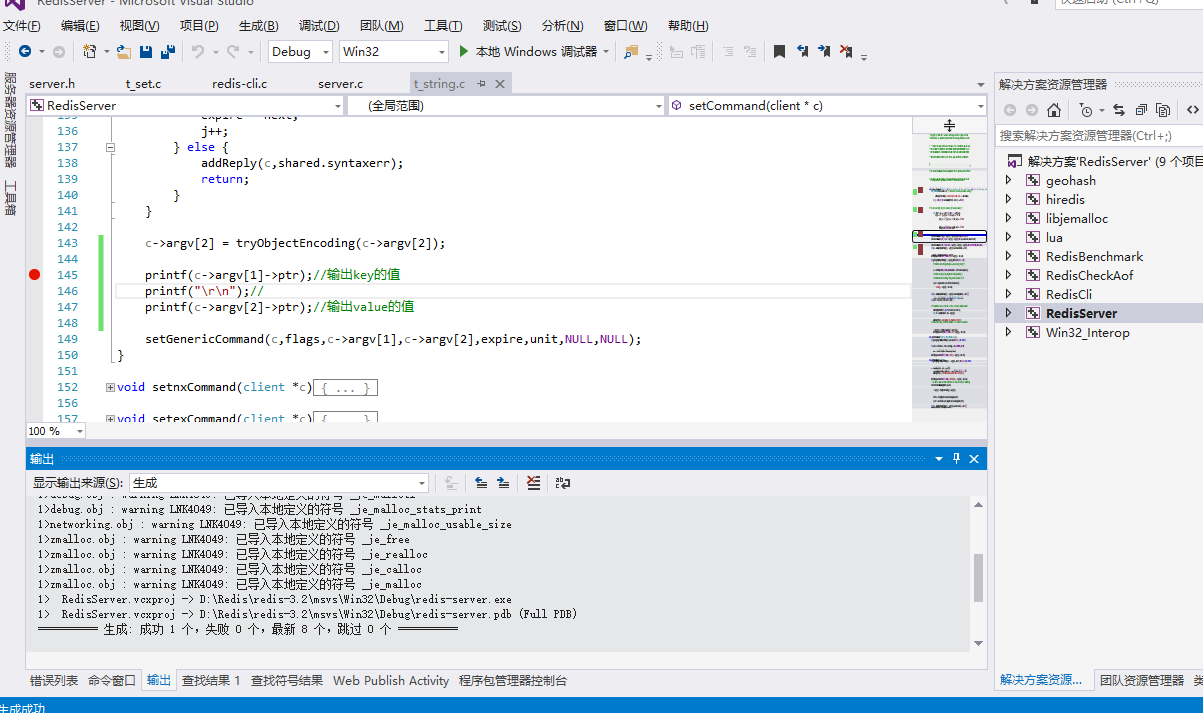Open the Win32 platform dropdown
The height and width of the screenshot is (713, 1203).
point(393,51)
